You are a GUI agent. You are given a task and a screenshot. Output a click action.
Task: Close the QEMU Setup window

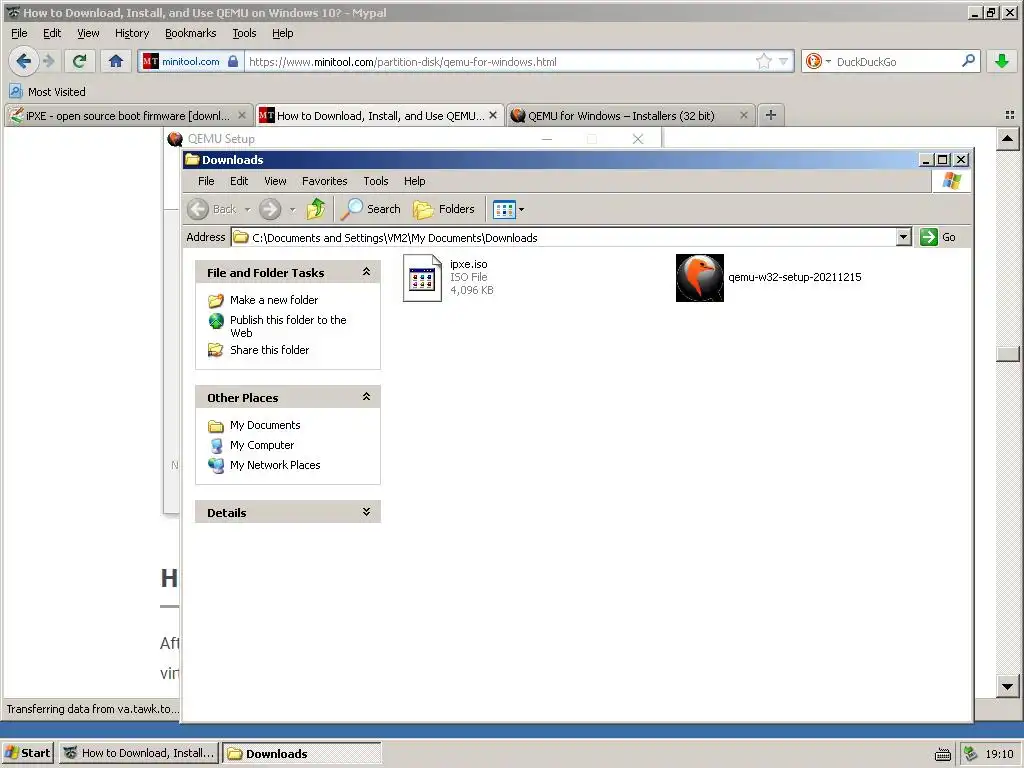click(638, 138)
